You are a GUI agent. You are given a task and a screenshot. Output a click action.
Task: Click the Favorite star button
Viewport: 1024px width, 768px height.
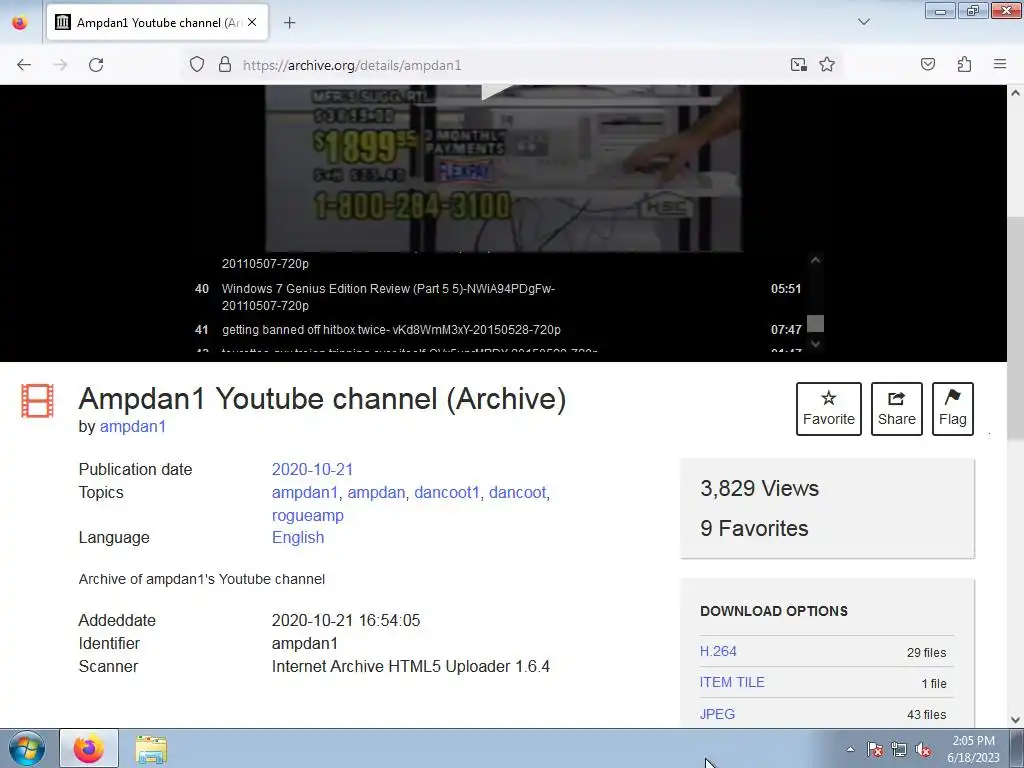(829, 409)
